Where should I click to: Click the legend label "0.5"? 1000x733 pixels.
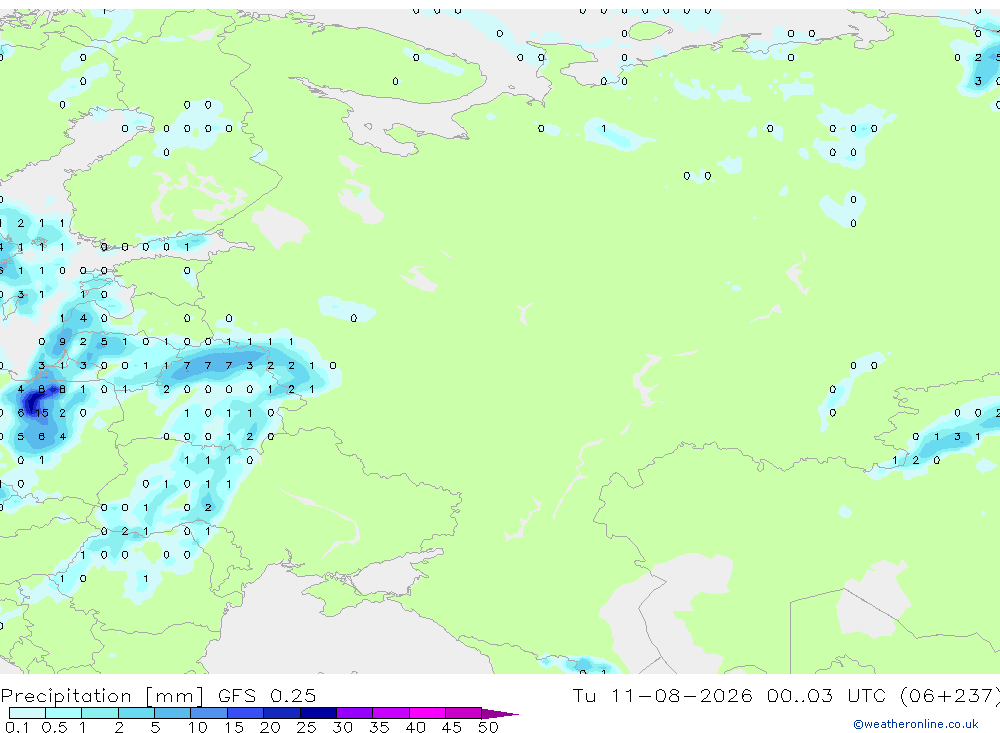coord(54,727)
